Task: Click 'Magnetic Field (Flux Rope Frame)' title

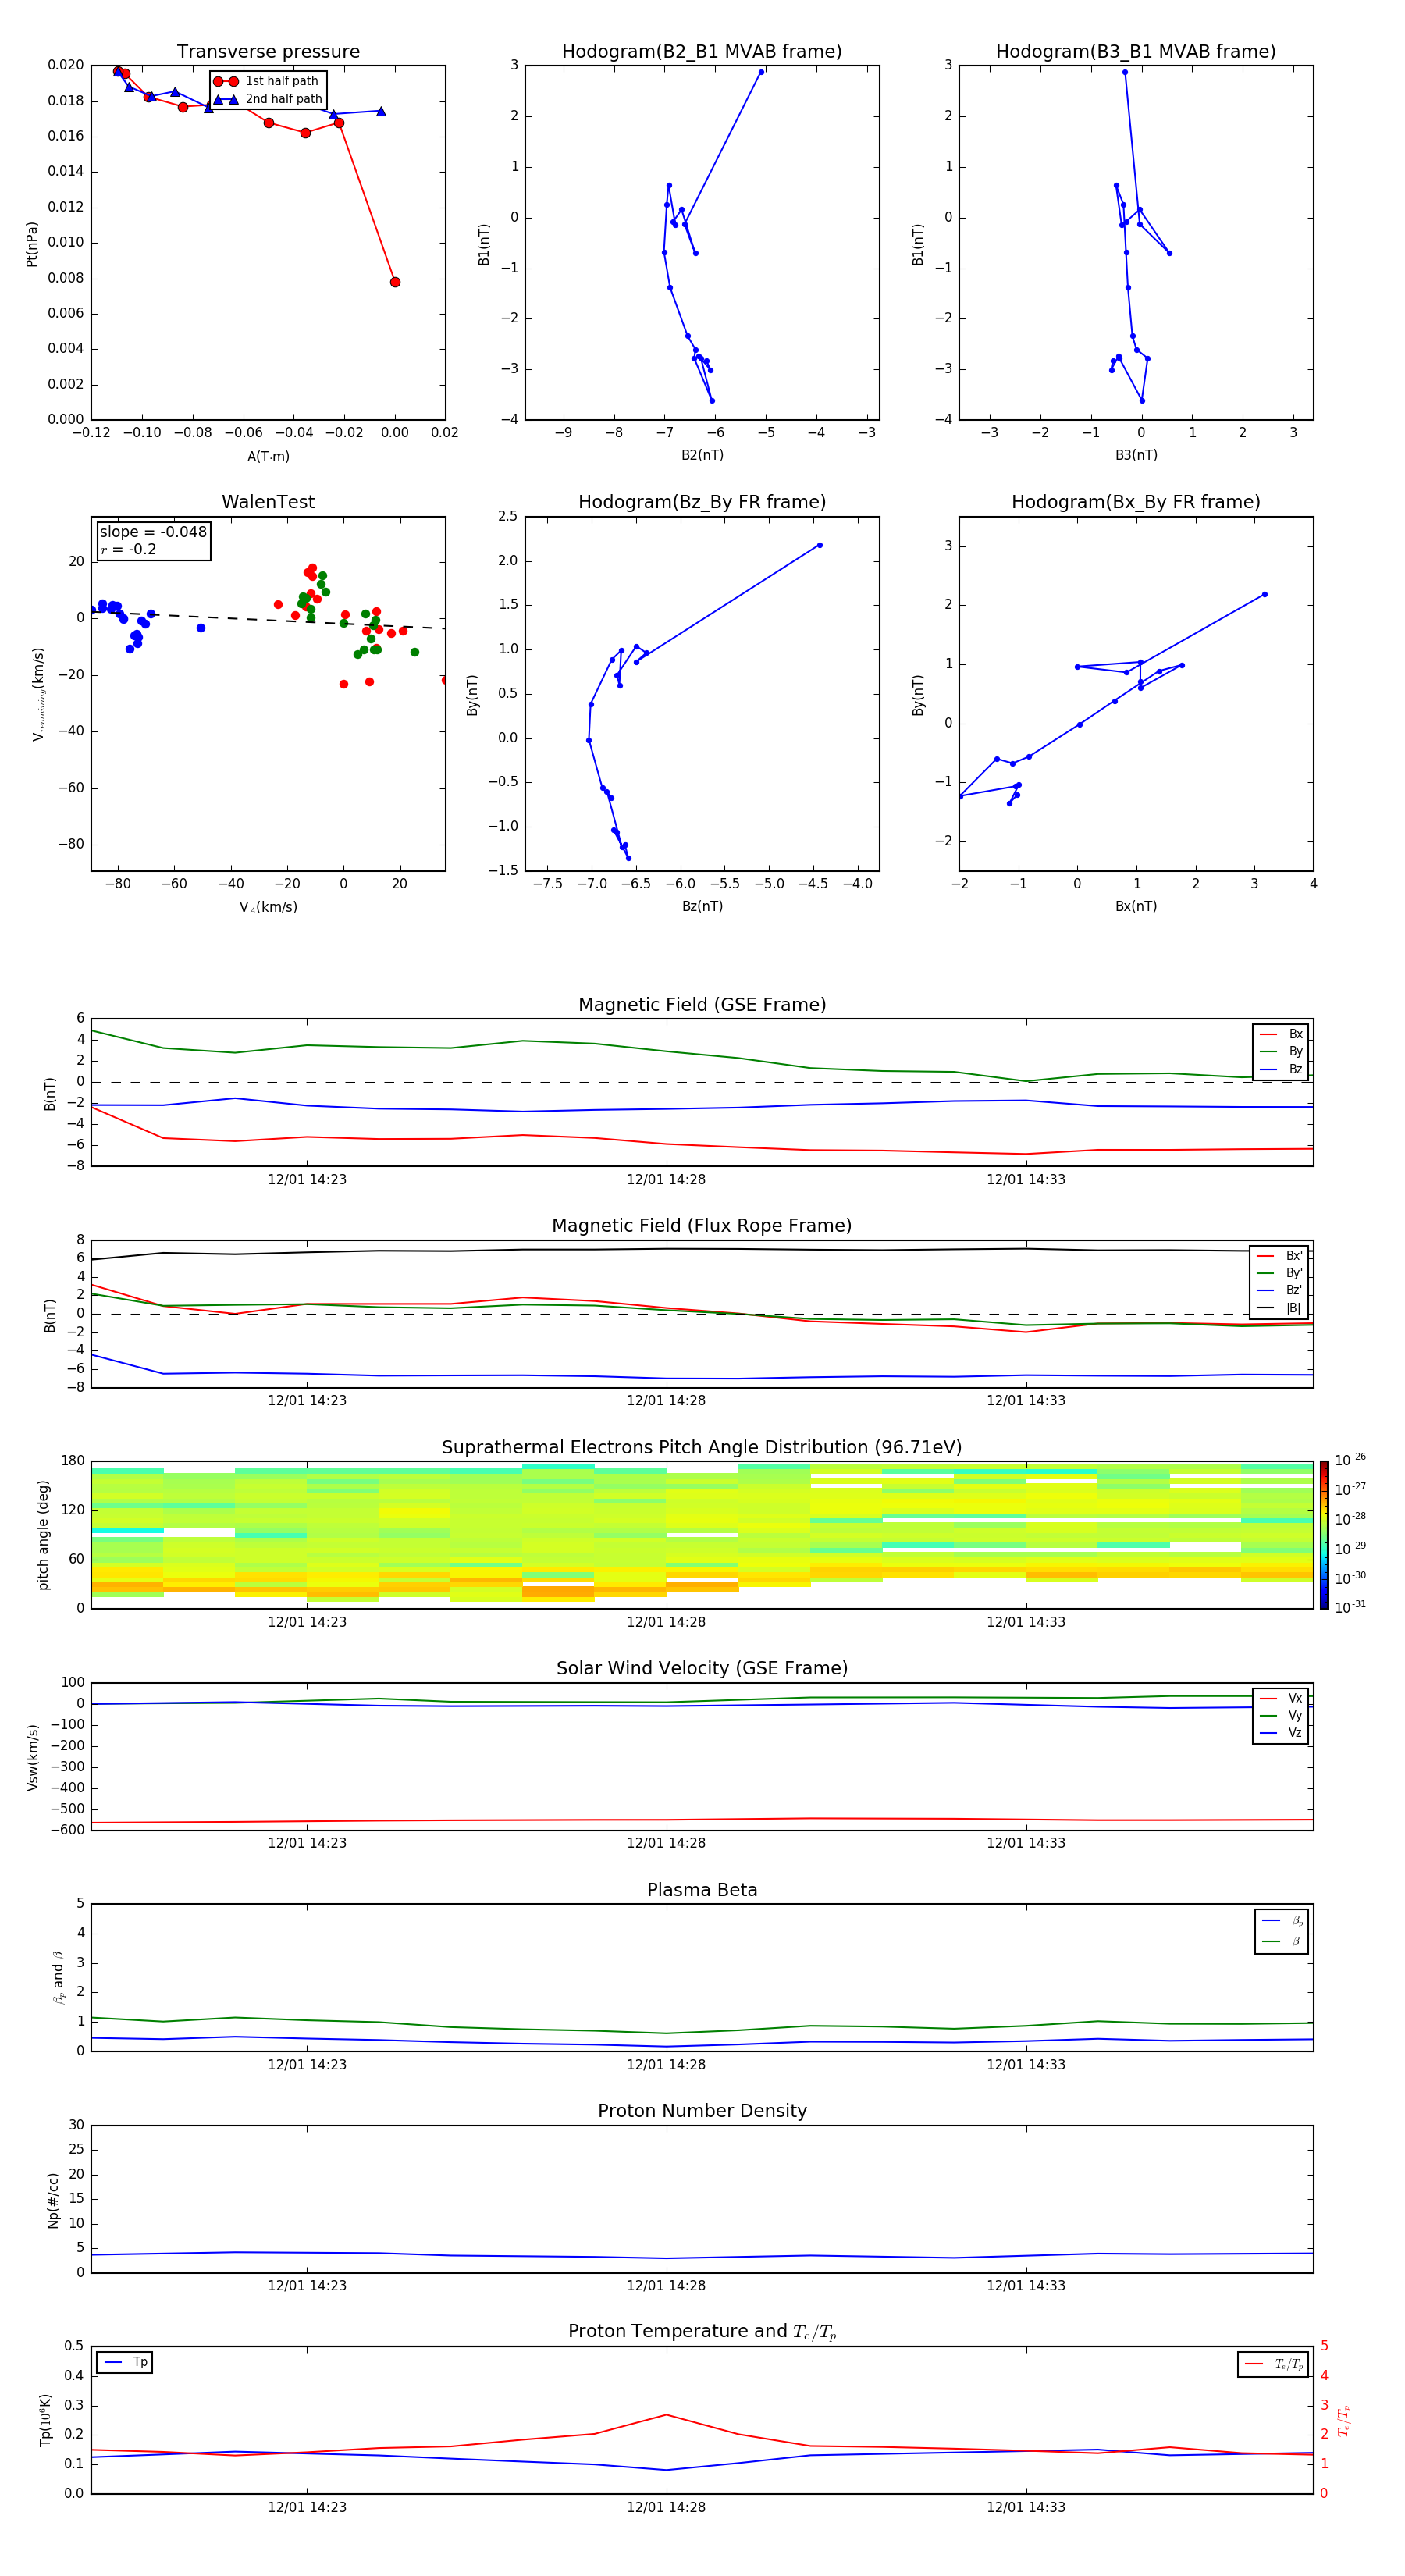Action: point(702,1226)
